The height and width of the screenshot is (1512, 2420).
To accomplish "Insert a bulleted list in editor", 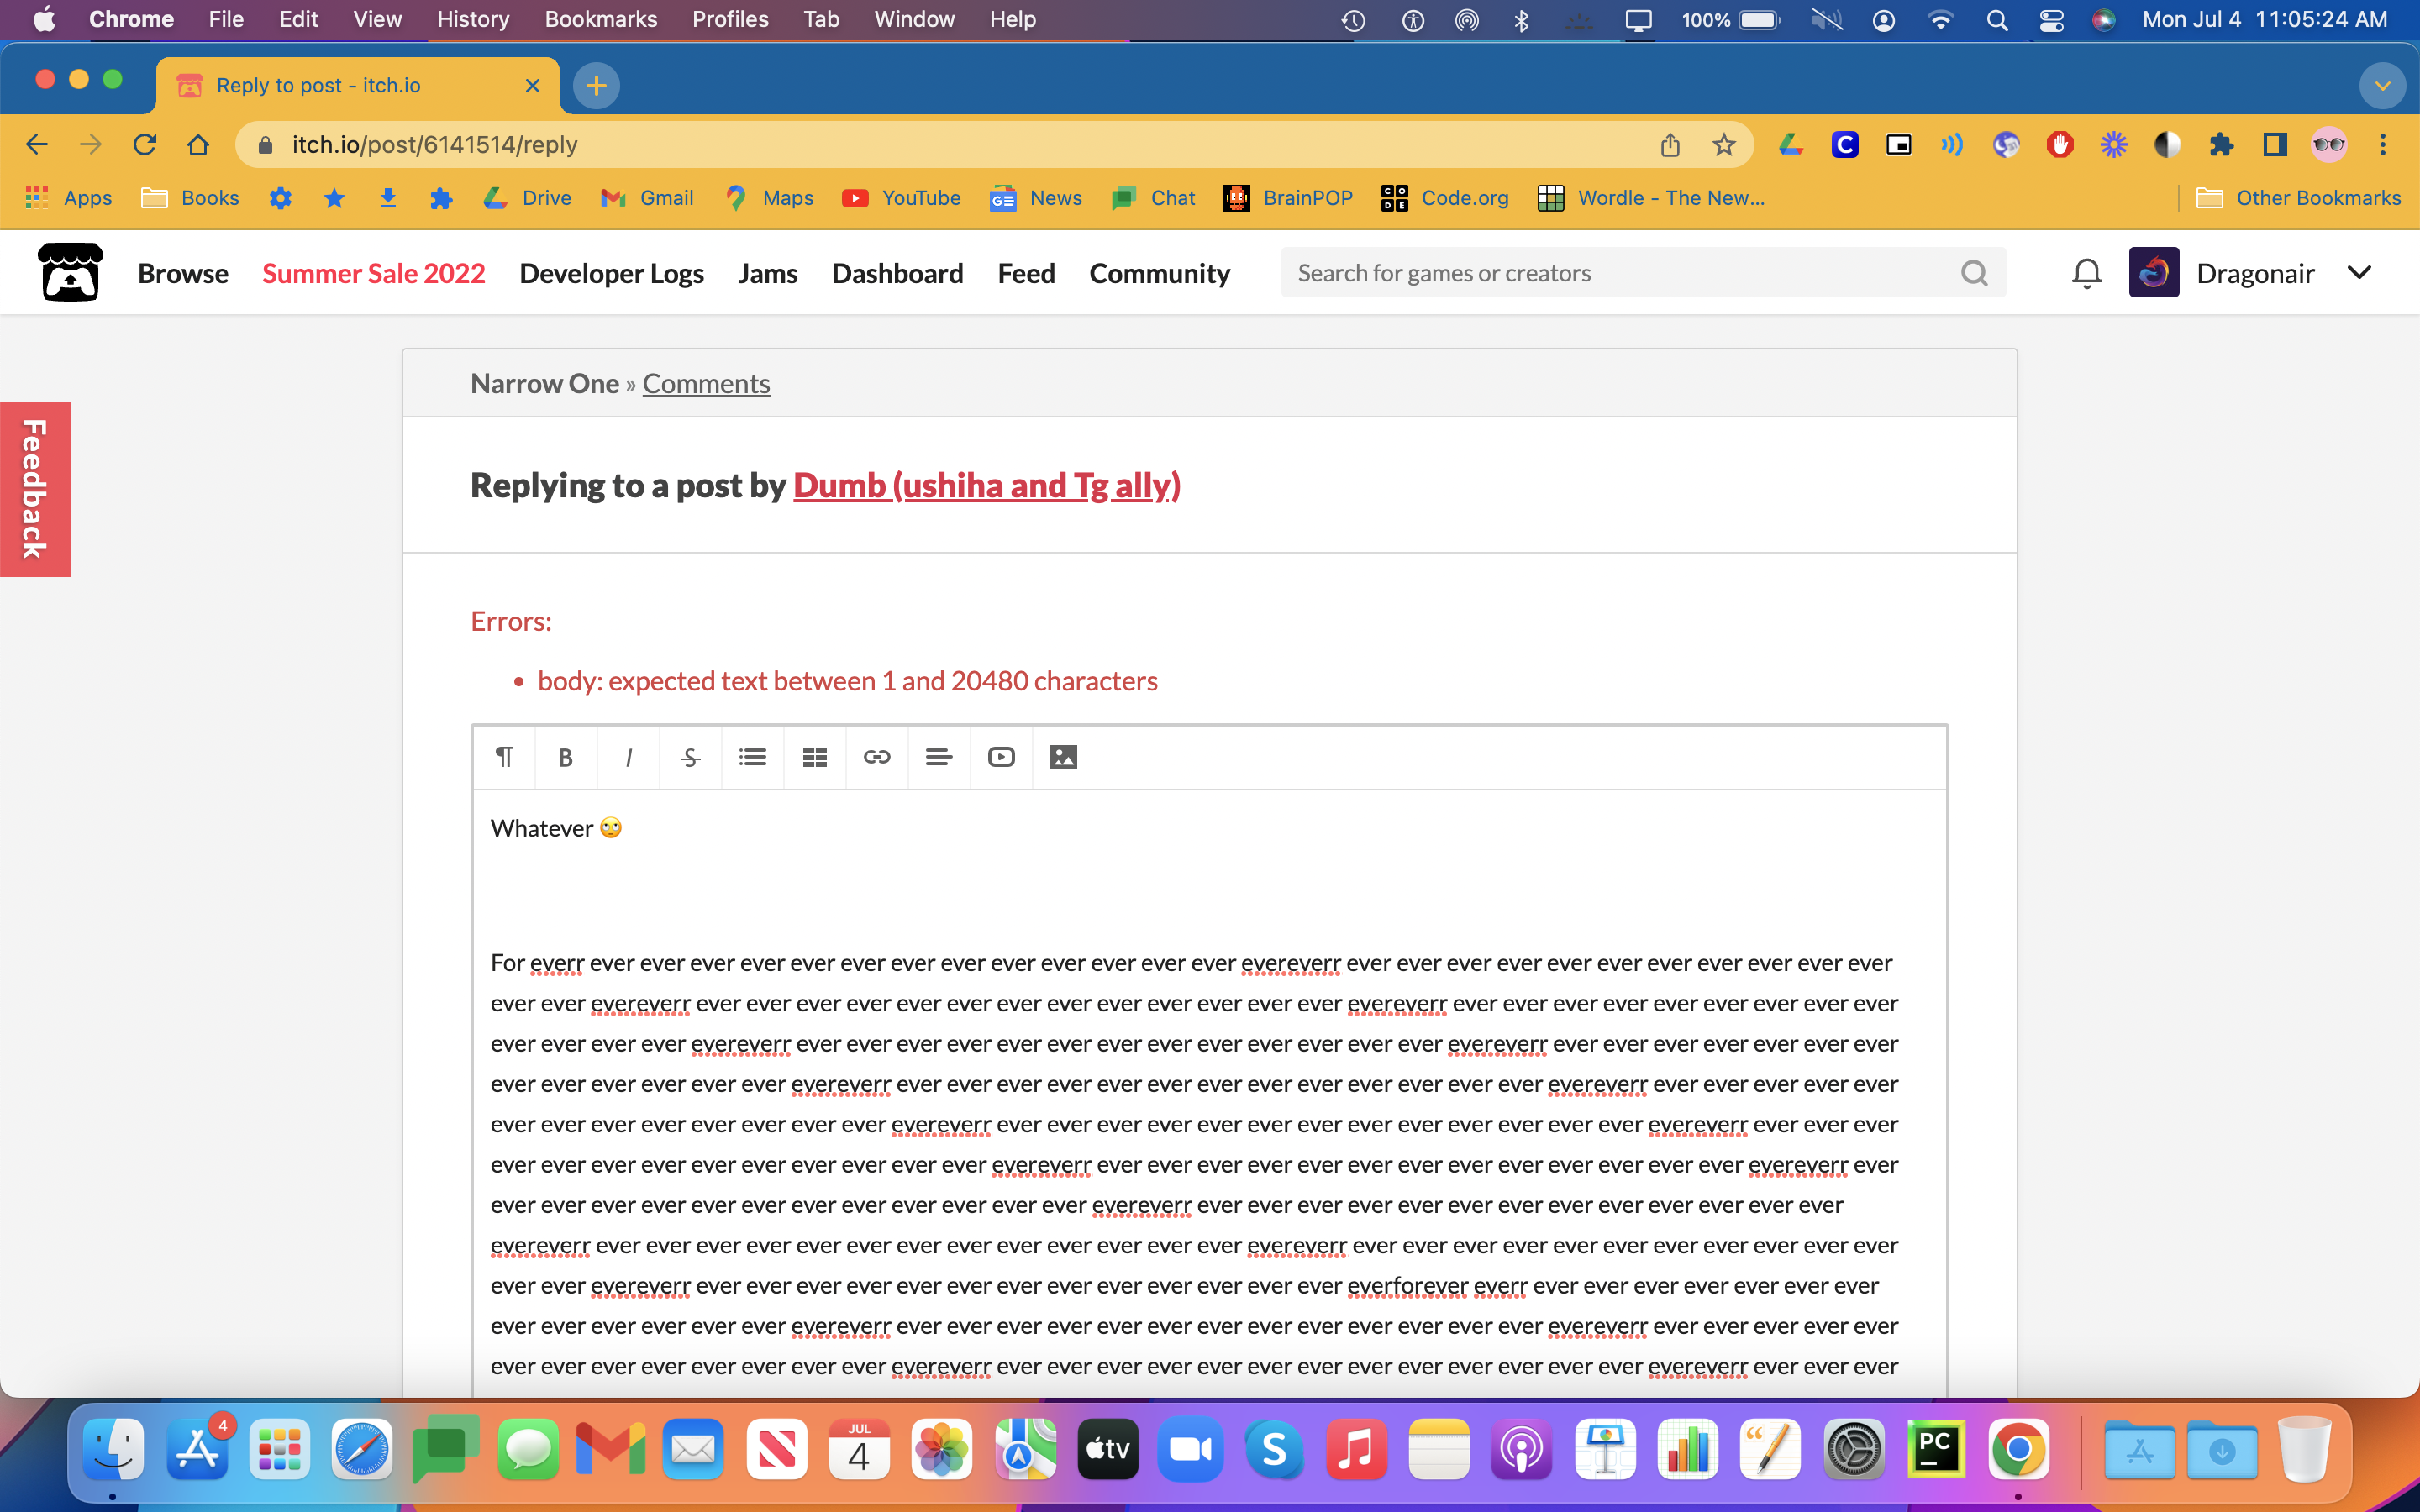I will [x=752, y=757].
